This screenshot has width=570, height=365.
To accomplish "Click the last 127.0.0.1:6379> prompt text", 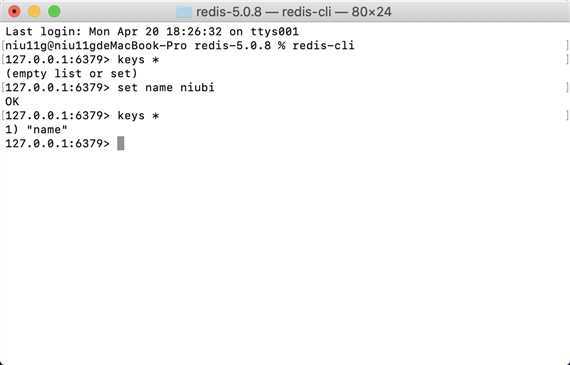I will pyautogui.click(x=57, y=143).
